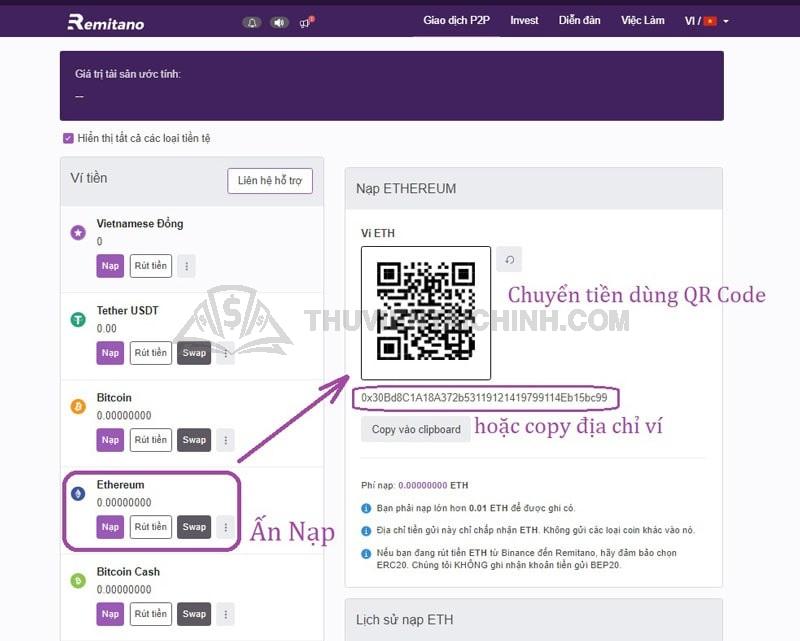The image size is (800, 641).
Task: Swap Bitcoin
Action: [194, 440]
